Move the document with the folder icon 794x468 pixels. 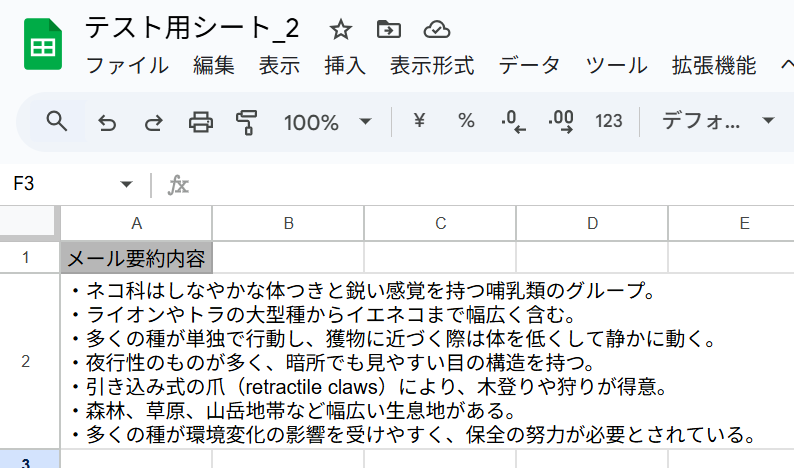(x=389, y=29)
